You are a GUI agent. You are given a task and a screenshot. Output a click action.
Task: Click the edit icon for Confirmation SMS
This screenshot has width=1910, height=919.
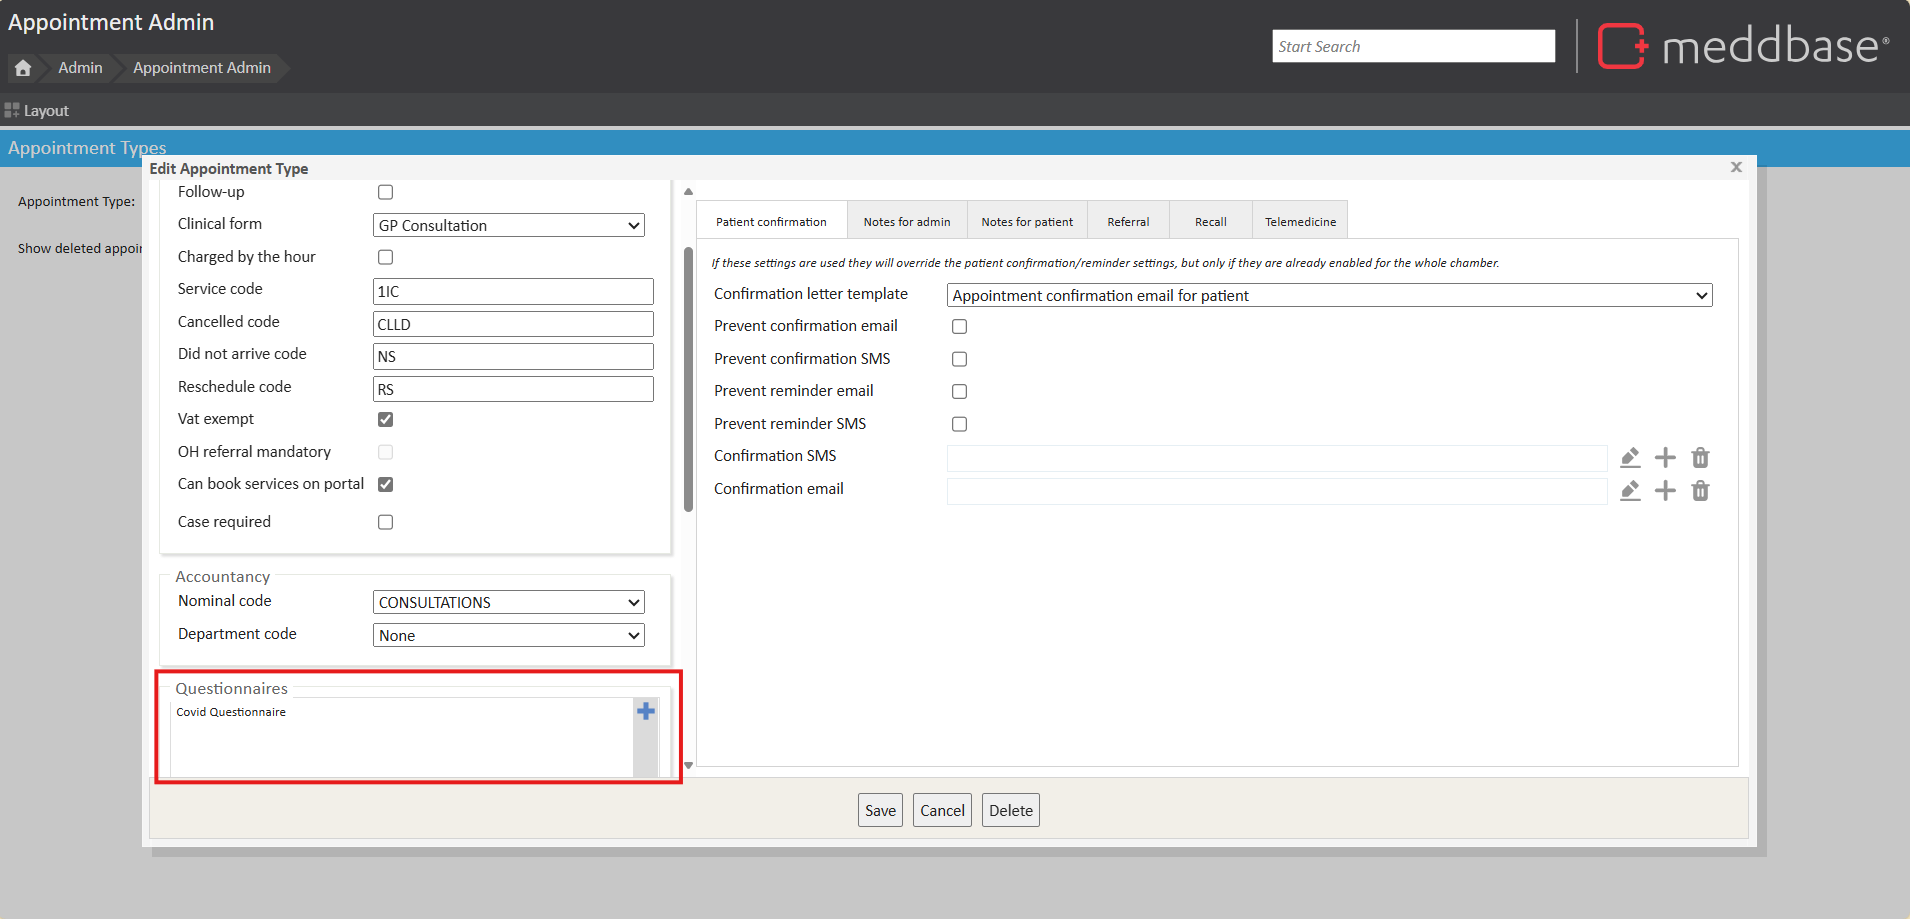pos(1630,458)
